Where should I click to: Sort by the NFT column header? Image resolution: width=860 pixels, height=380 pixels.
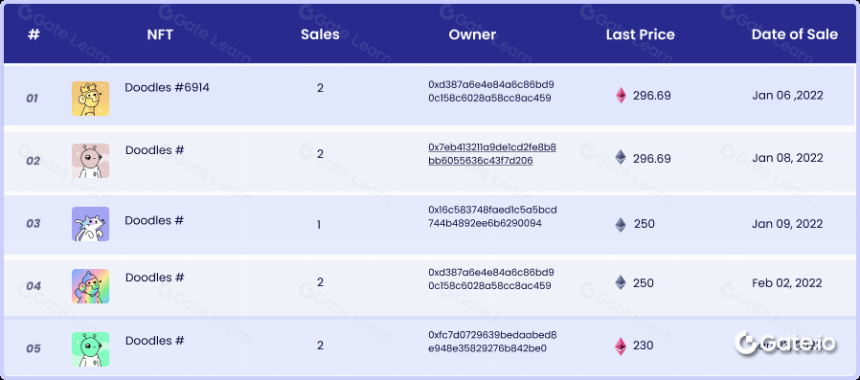coord(160,35)
